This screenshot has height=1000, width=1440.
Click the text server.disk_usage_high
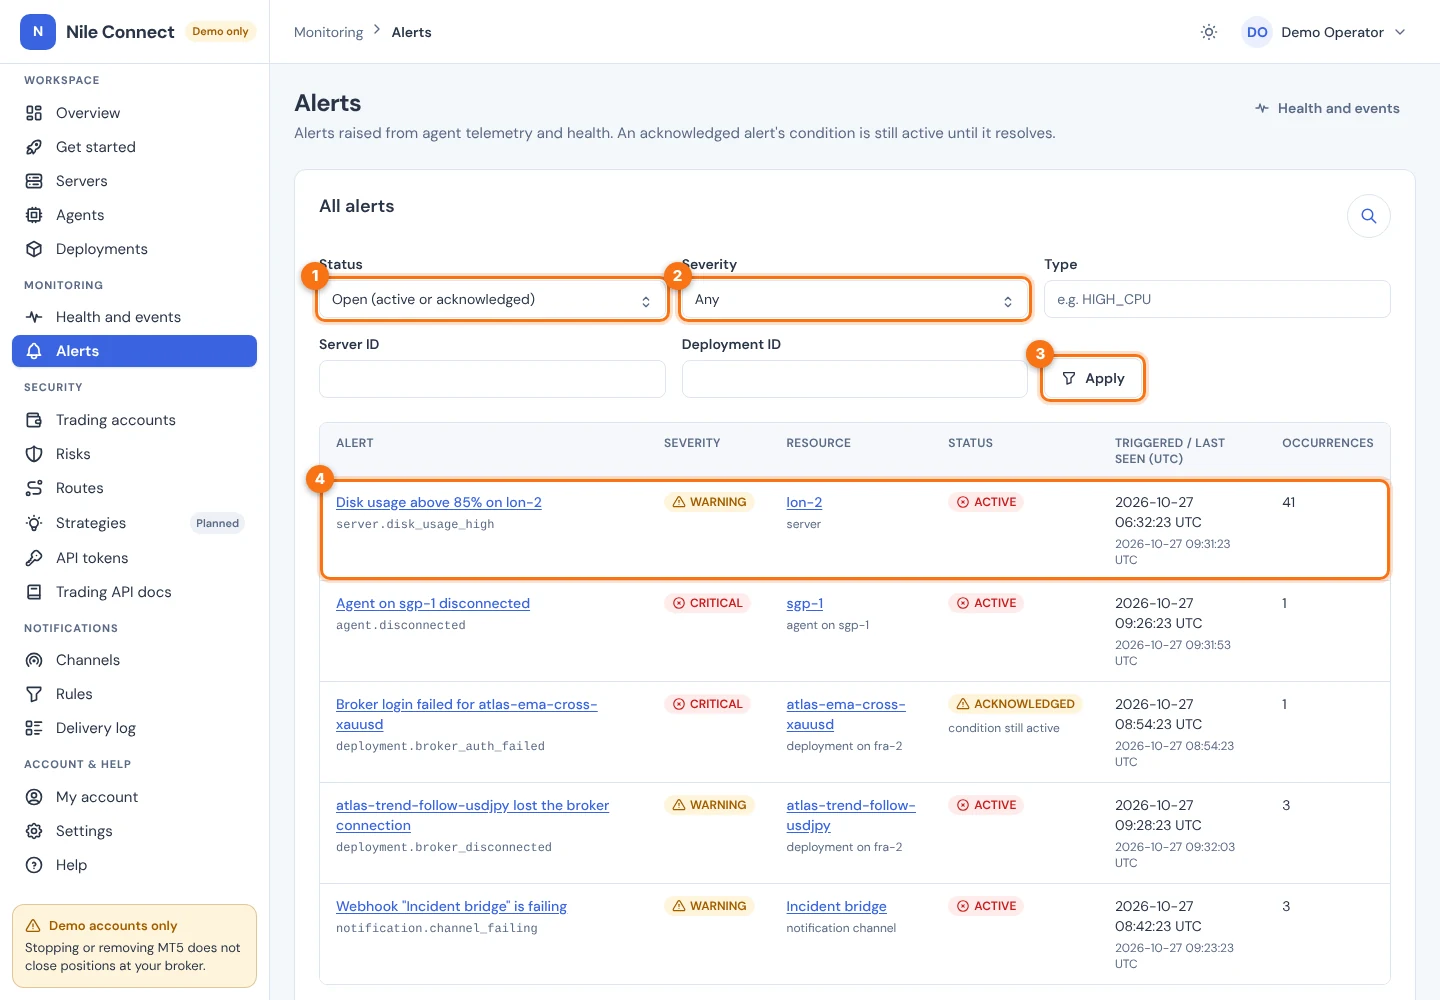pos(415,524)
